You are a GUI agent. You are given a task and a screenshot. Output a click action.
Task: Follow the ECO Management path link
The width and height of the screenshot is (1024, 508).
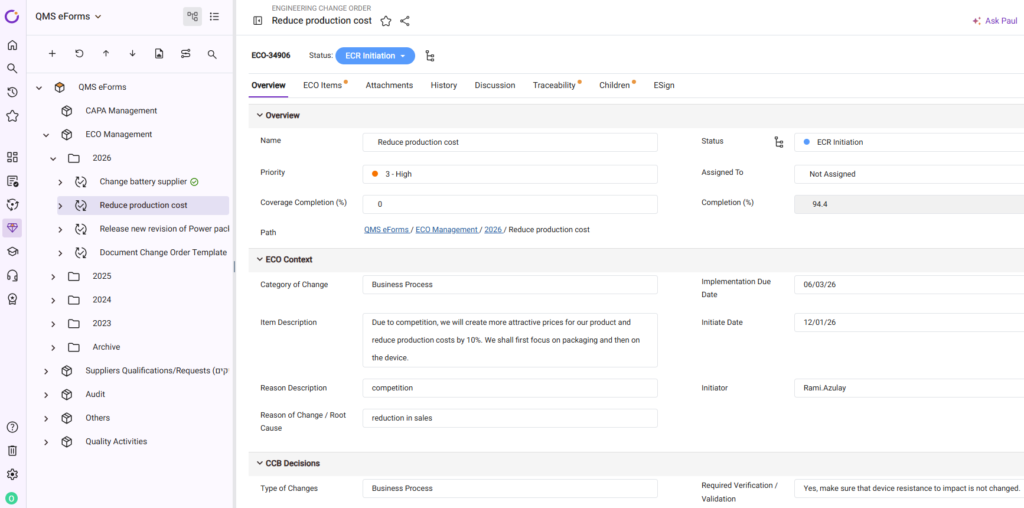pyautogui.click(x=446, y=230)
